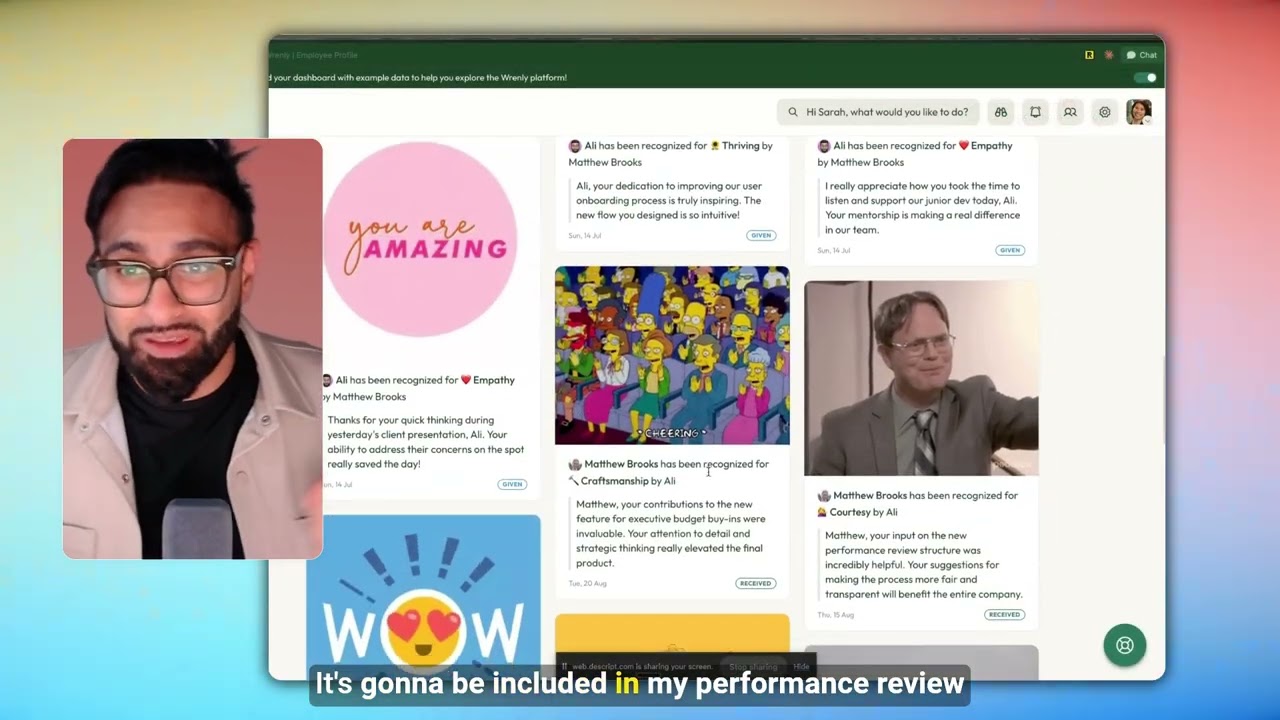
Task: Click the yellow R extension icon
Action: pyautogui.click(x=1089, y=55)
